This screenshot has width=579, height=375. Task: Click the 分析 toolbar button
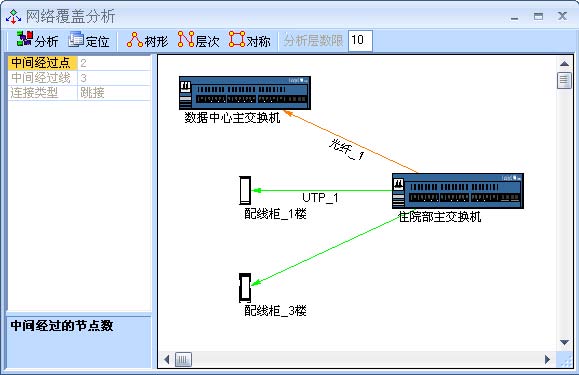pos(37,40)
